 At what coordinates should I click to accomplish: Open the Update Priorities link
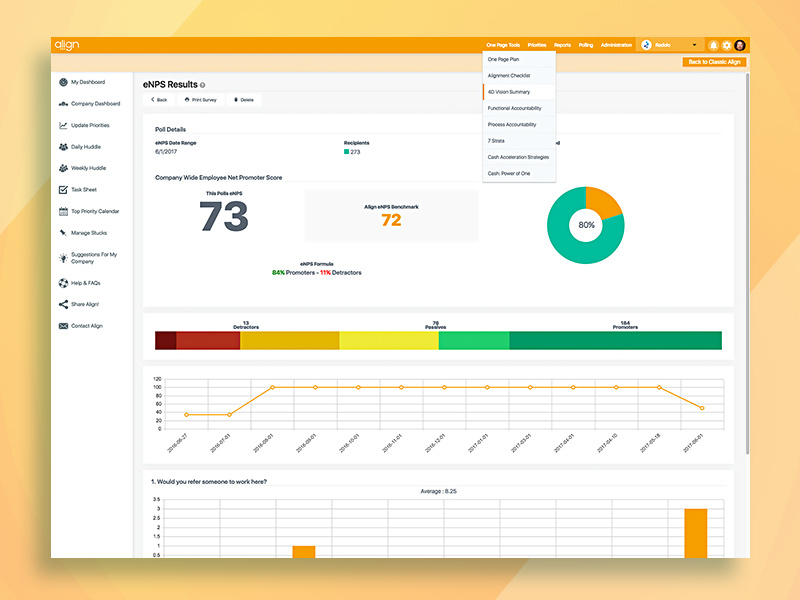90,126
